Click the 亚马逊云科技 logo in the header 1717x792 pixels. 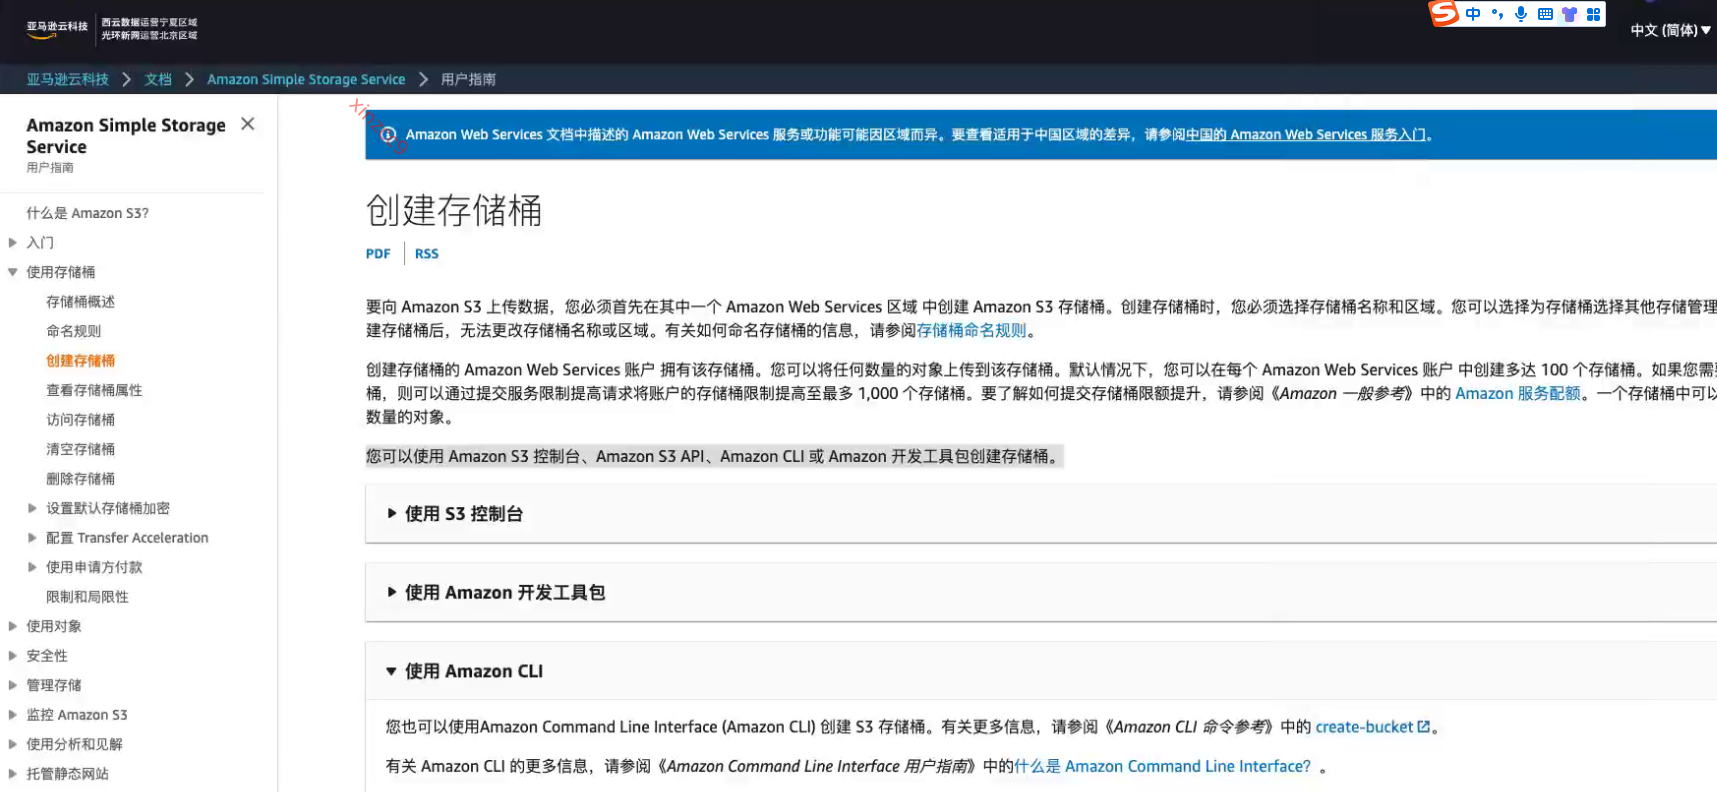tap(57, 29)
